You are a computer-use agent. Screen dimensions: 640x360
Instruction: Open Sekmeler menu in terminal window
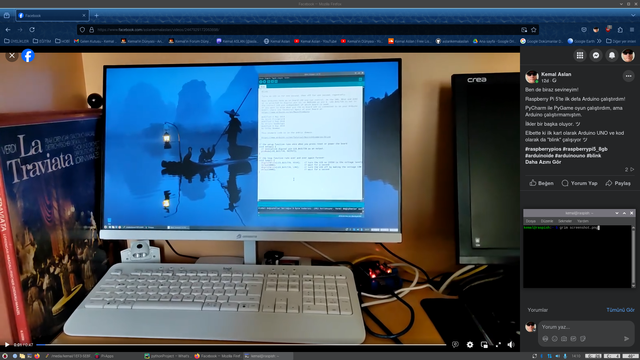click(565, 221)
